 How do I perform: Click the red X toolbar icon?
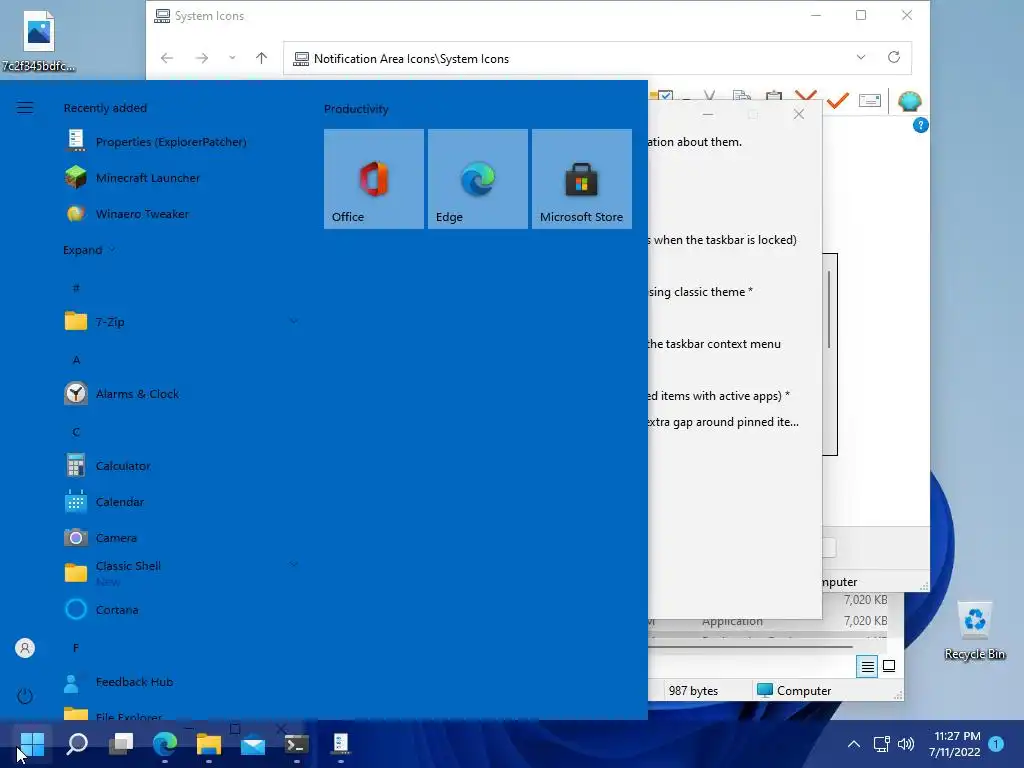tap(806, 97)
